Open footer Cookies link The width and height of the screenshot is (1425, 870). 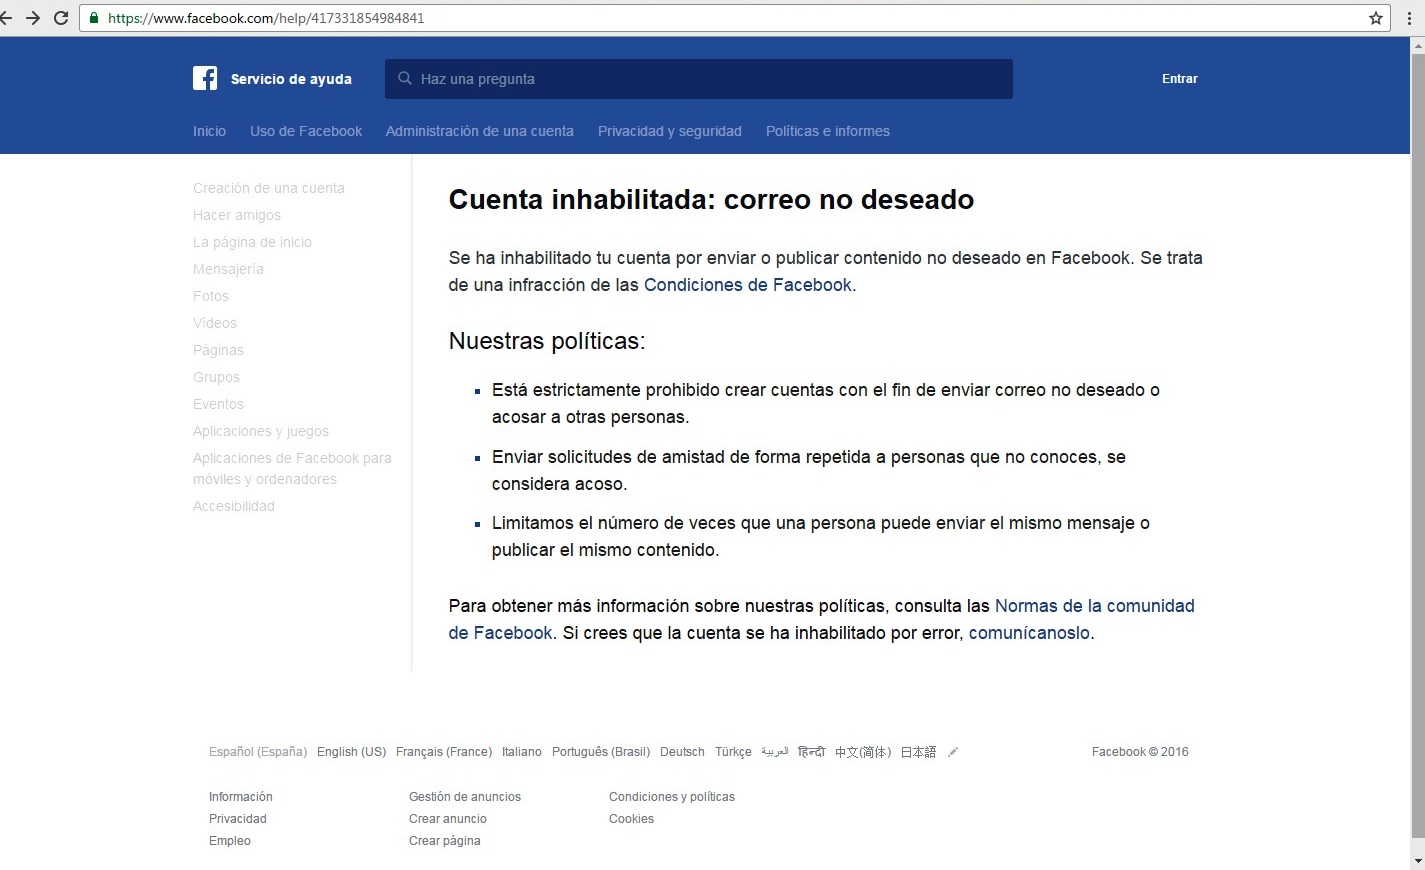(632, 819)
